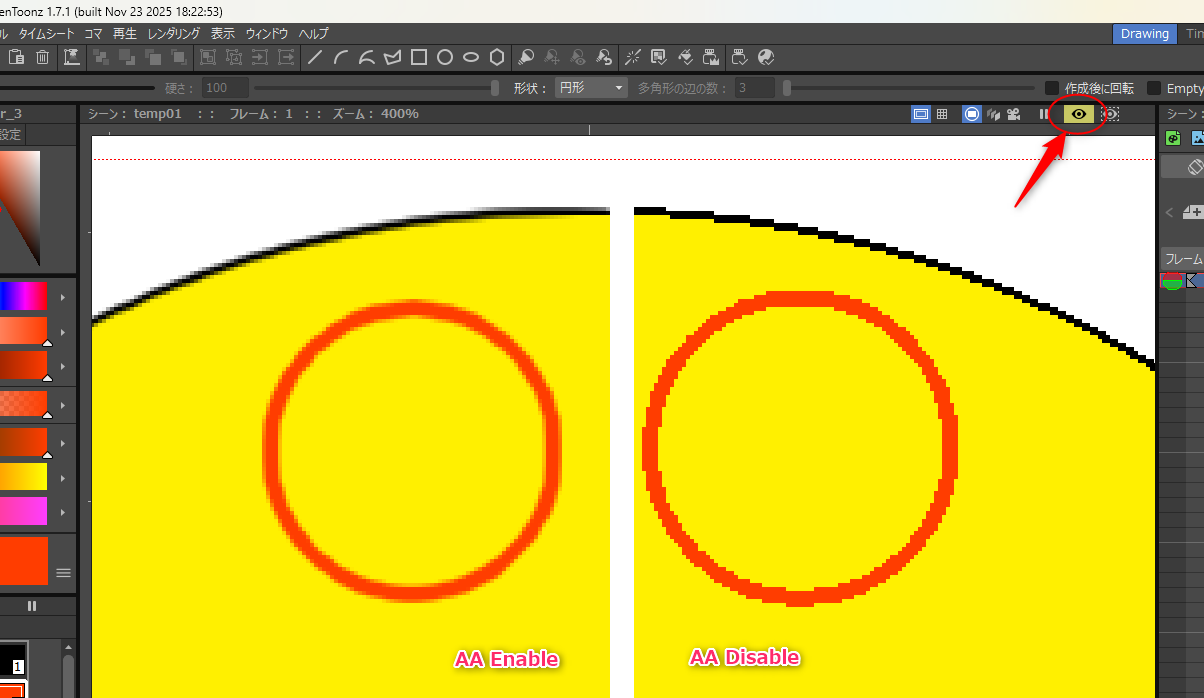This screenshot has width=1204, height=698.
Task: Toggle the sub-camera preview eye icon
Action: [x=1110, y=114]
